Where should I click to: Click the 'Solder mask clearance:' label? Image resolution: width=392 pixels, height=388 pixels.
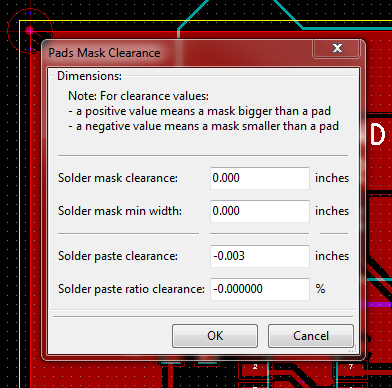pos(118,178)
